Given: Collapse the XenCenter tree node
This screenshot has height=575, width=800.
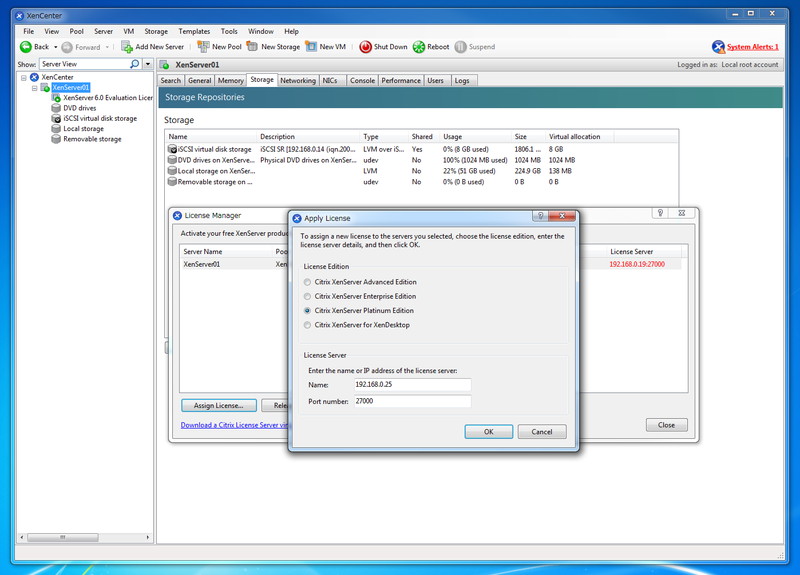Looking at the screenshot, I should point(23,78).
